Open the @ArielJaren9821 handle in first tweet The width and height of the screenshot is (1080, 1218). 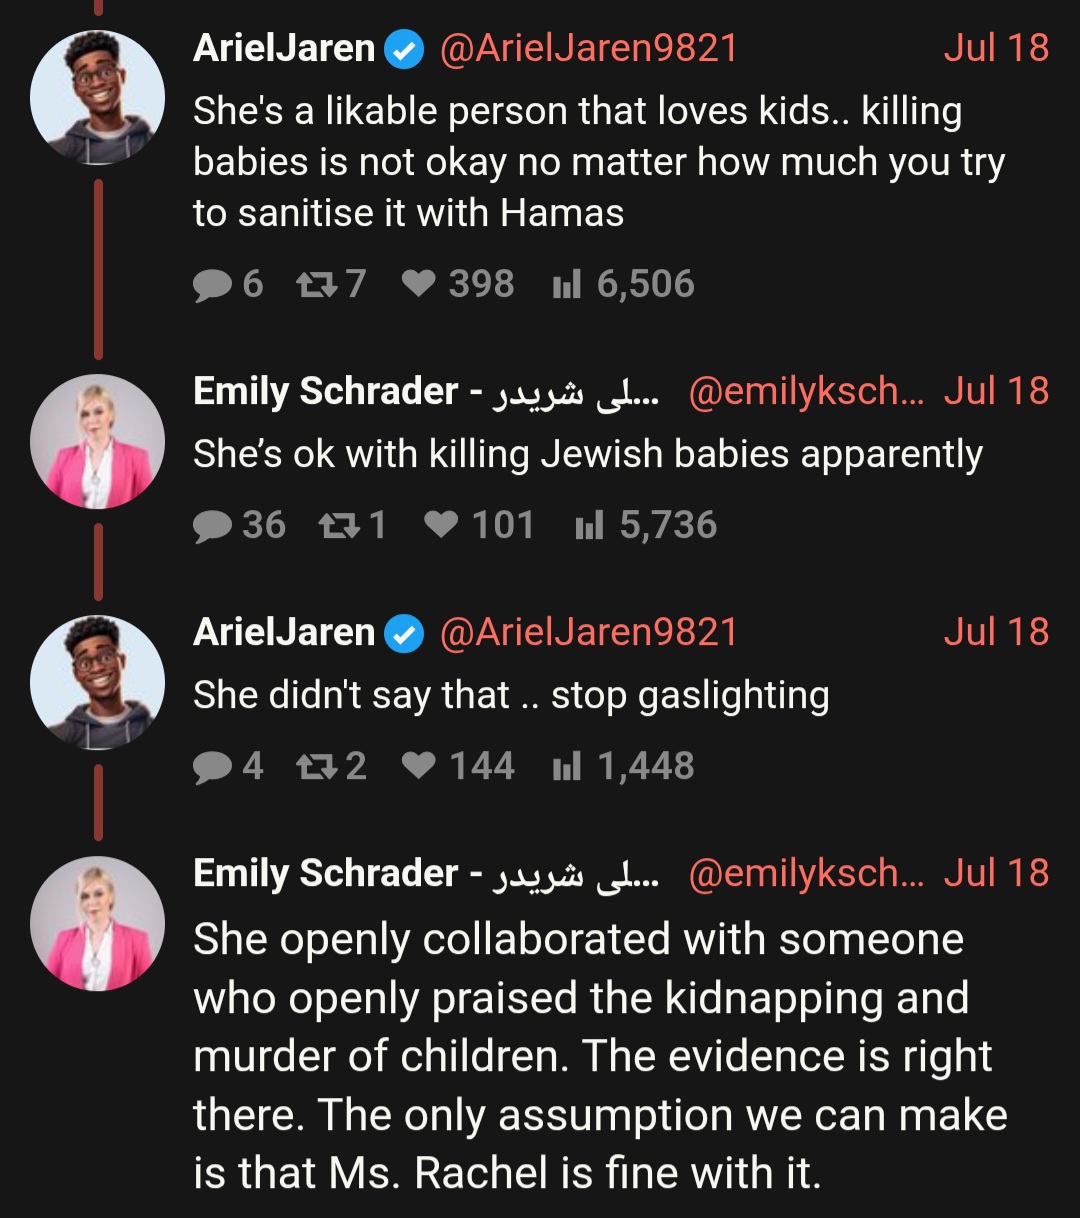tap(588, 48)
